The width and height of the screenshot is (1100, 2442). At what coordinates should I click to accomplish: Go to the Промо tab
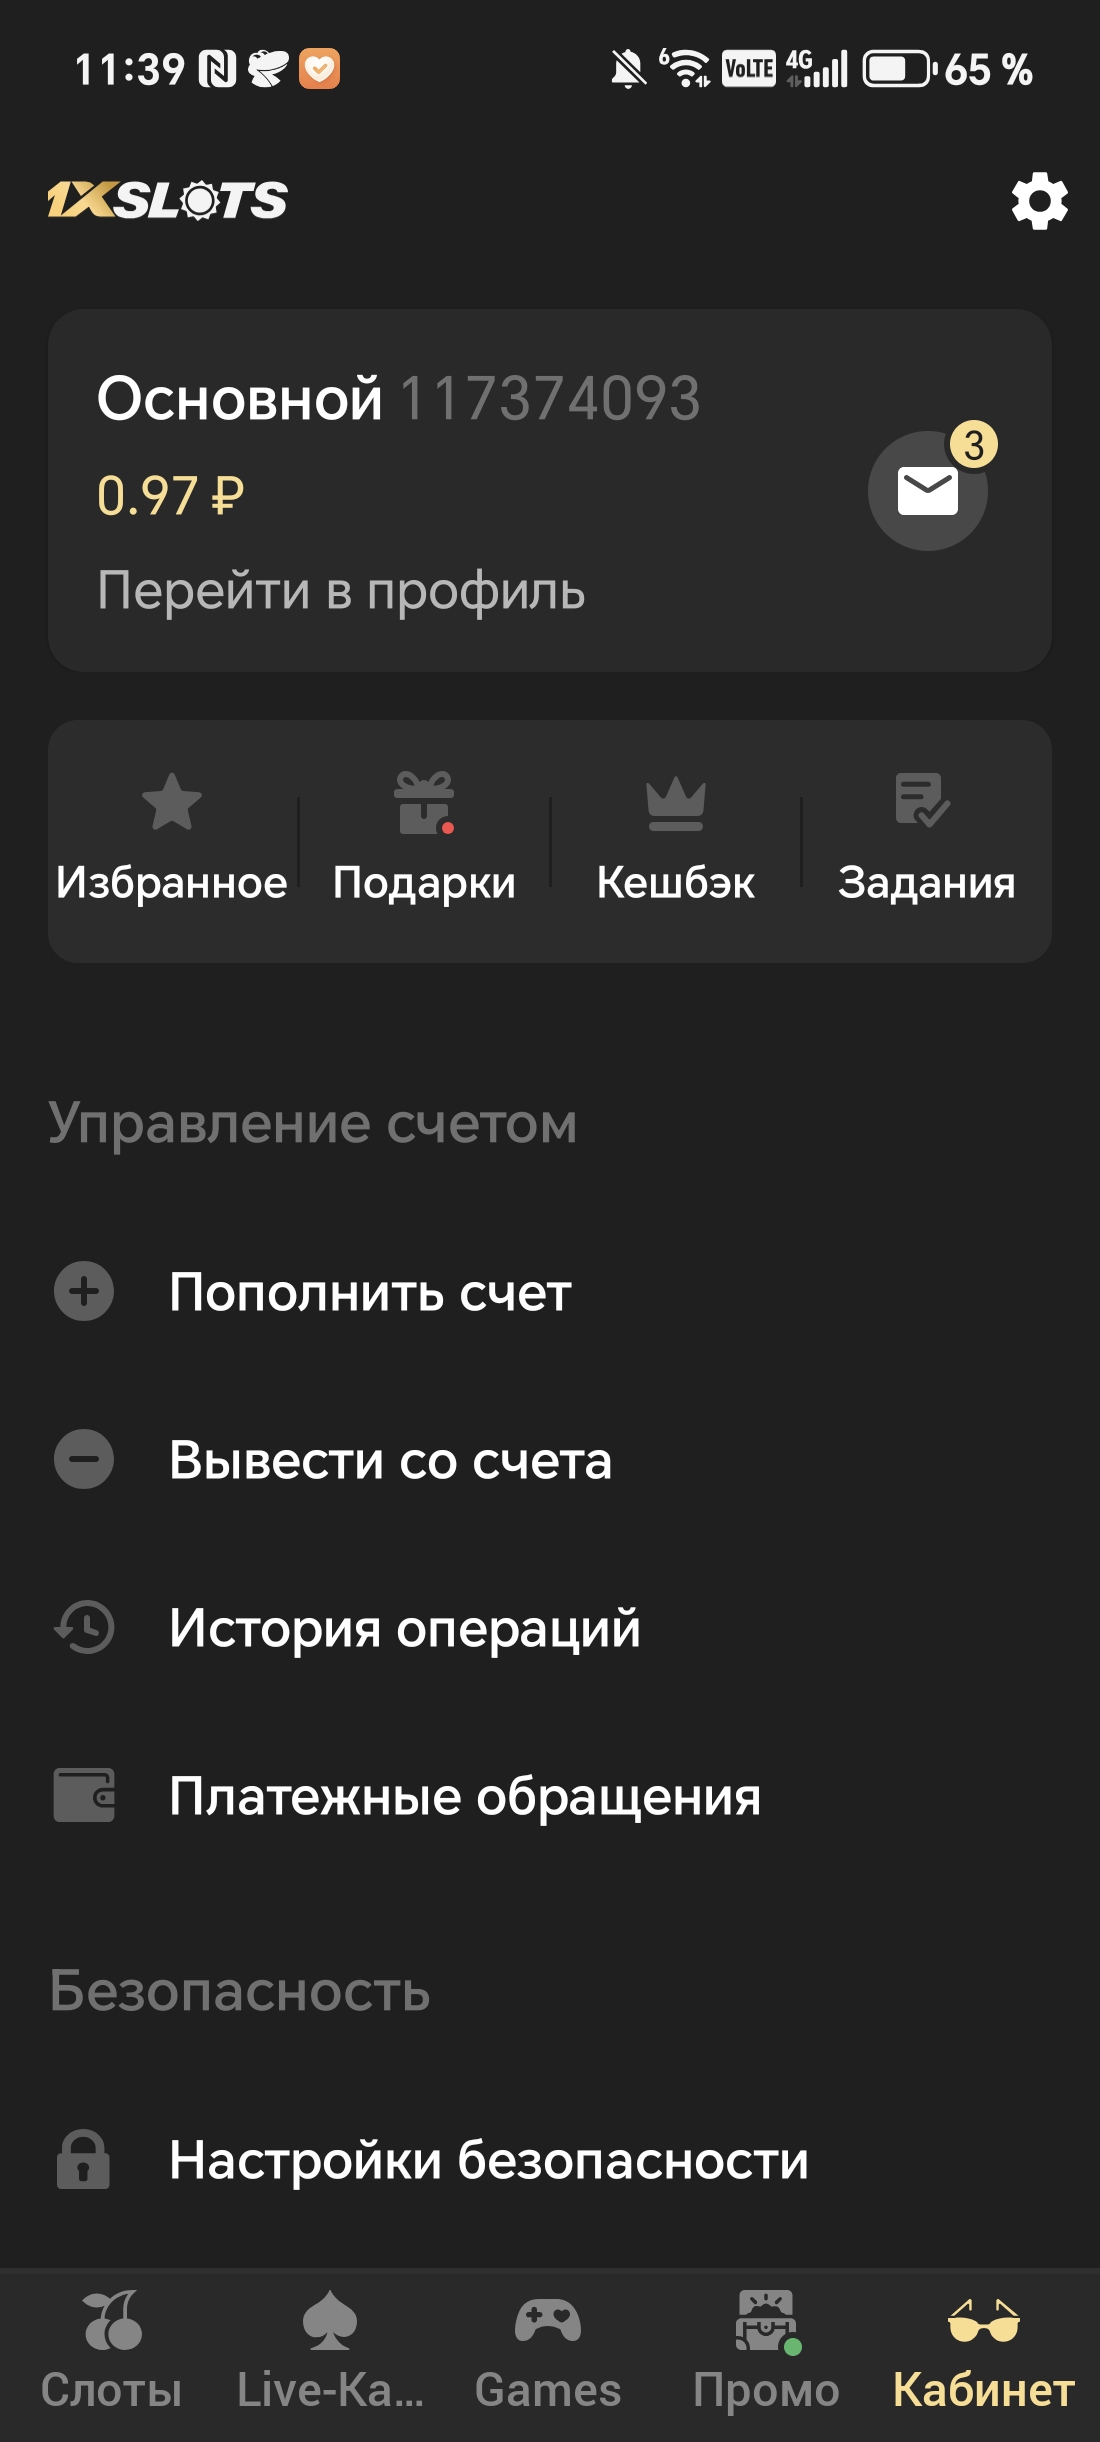point(766,2350)
